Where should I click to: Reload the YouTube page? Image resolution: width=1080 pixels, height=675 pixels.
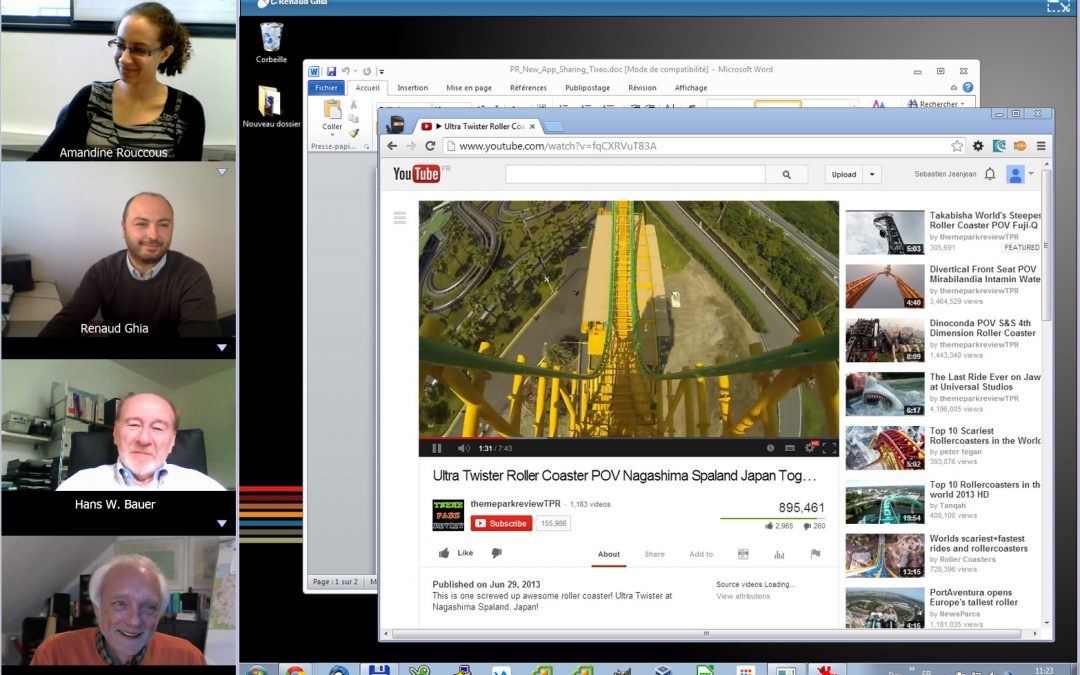point(430,146)
